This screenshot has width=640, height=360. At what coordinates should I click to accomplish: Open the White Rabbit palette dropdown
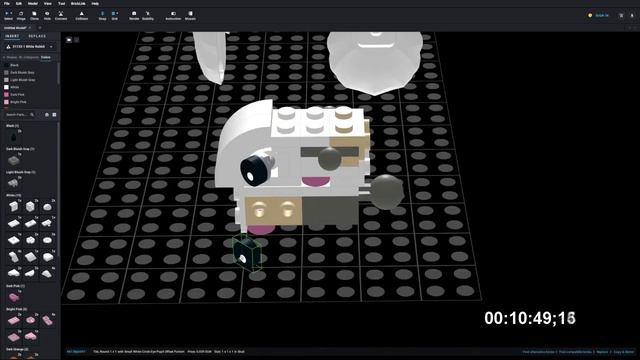(29, 47)
